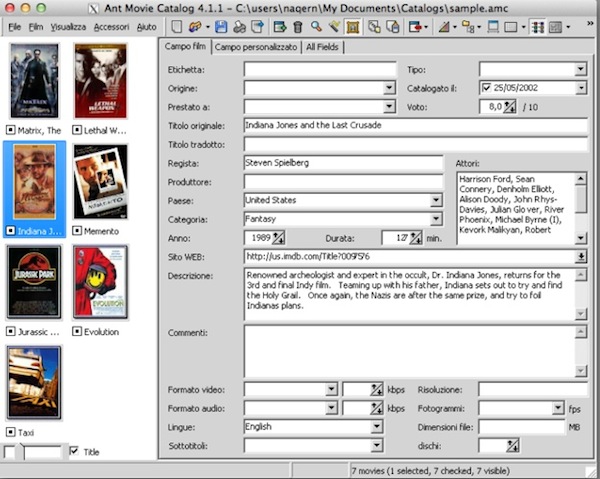Open the Visualizza menu

coord(68,27)
